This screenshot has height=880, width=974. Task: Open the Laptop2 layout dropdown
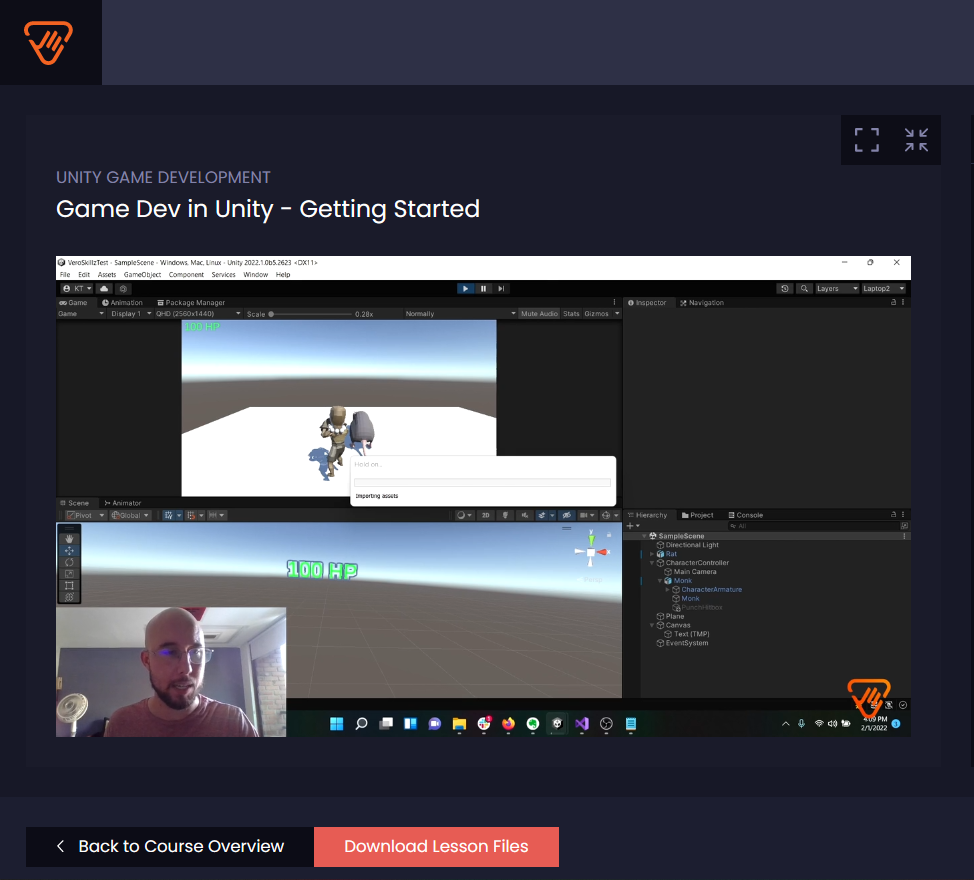tap(884, 289)
